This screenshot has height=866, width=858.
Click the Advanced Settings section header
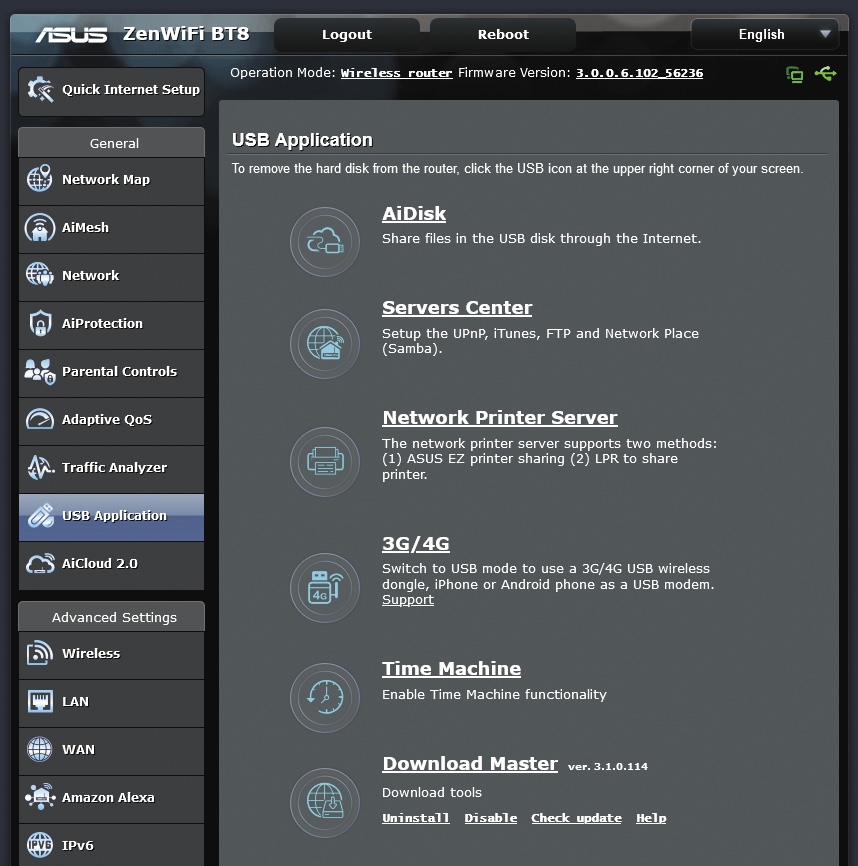point(112,617)
